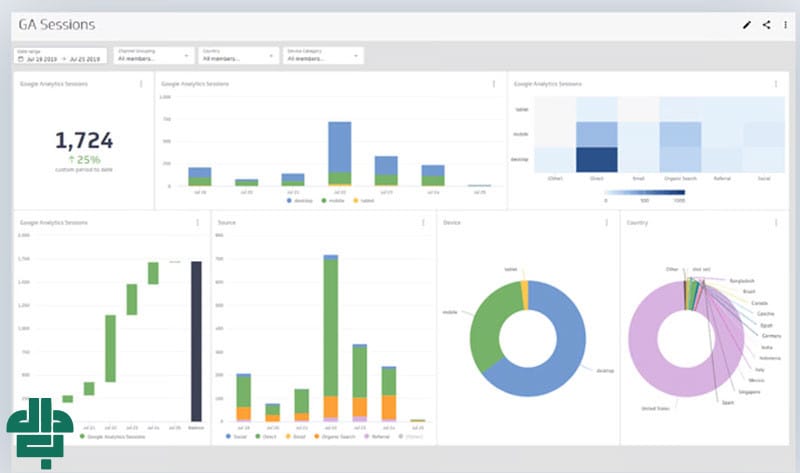Click the tallest bar in the top stacked chart

tap(339, 154)
